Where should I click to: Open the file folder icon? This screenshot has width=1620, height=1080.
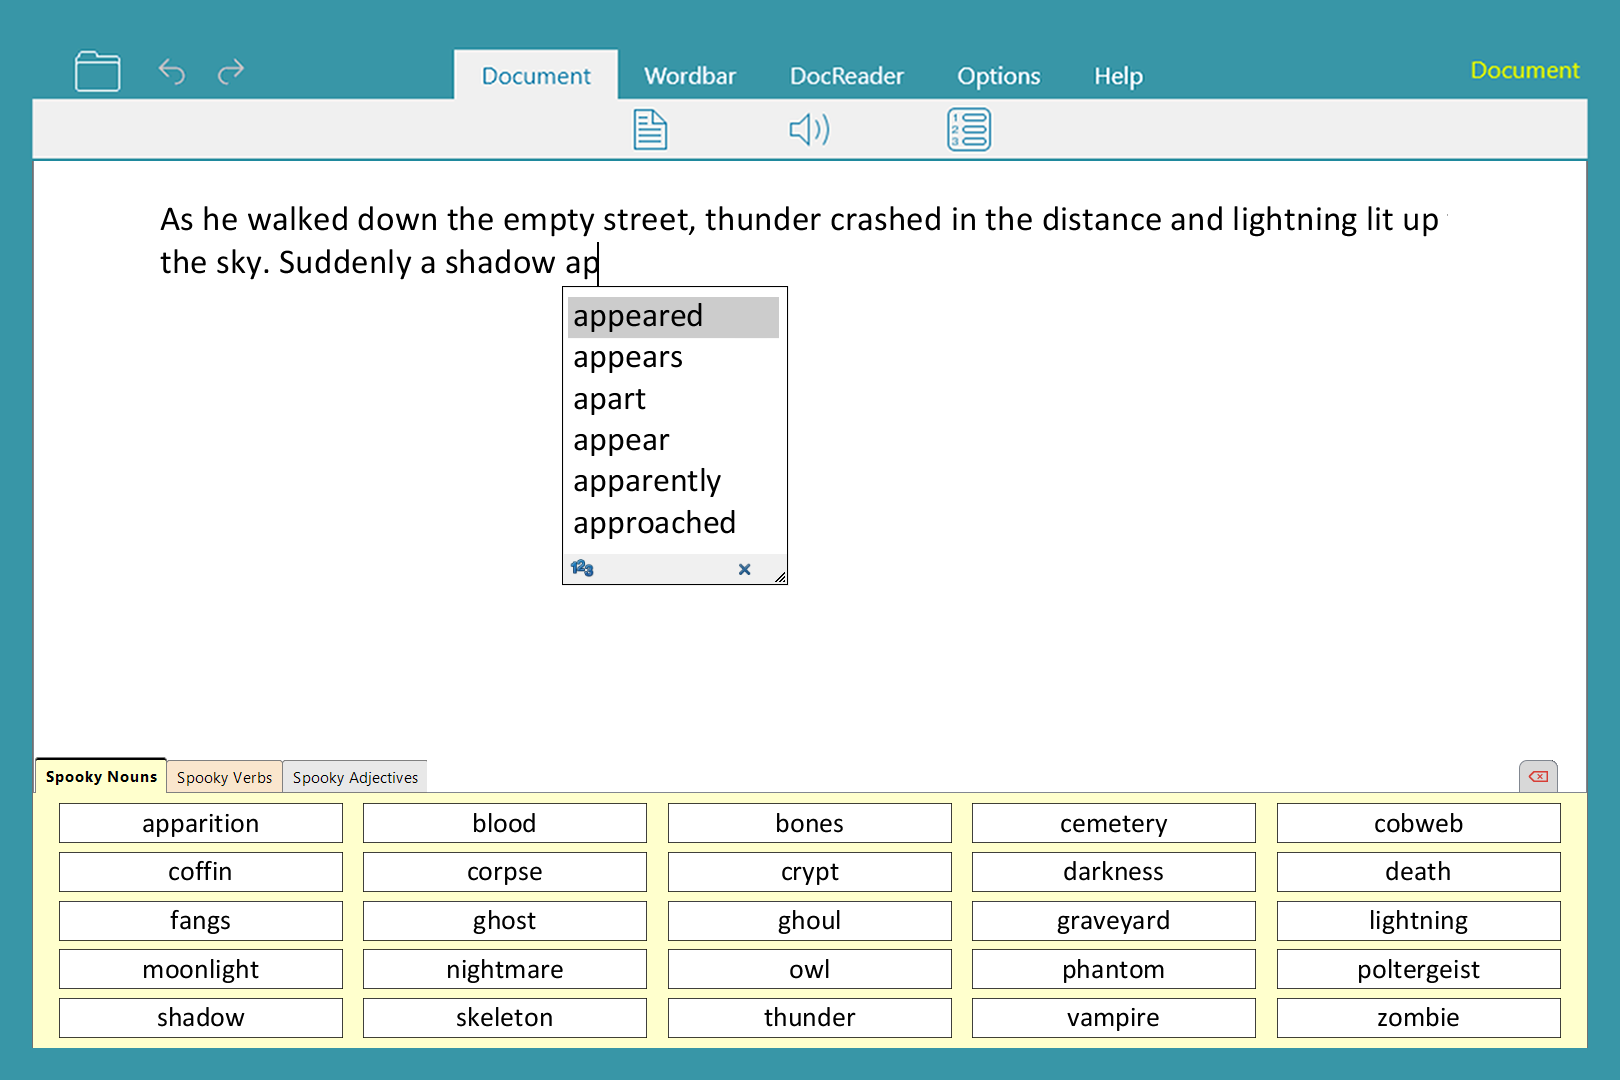[x=97, y=72]
